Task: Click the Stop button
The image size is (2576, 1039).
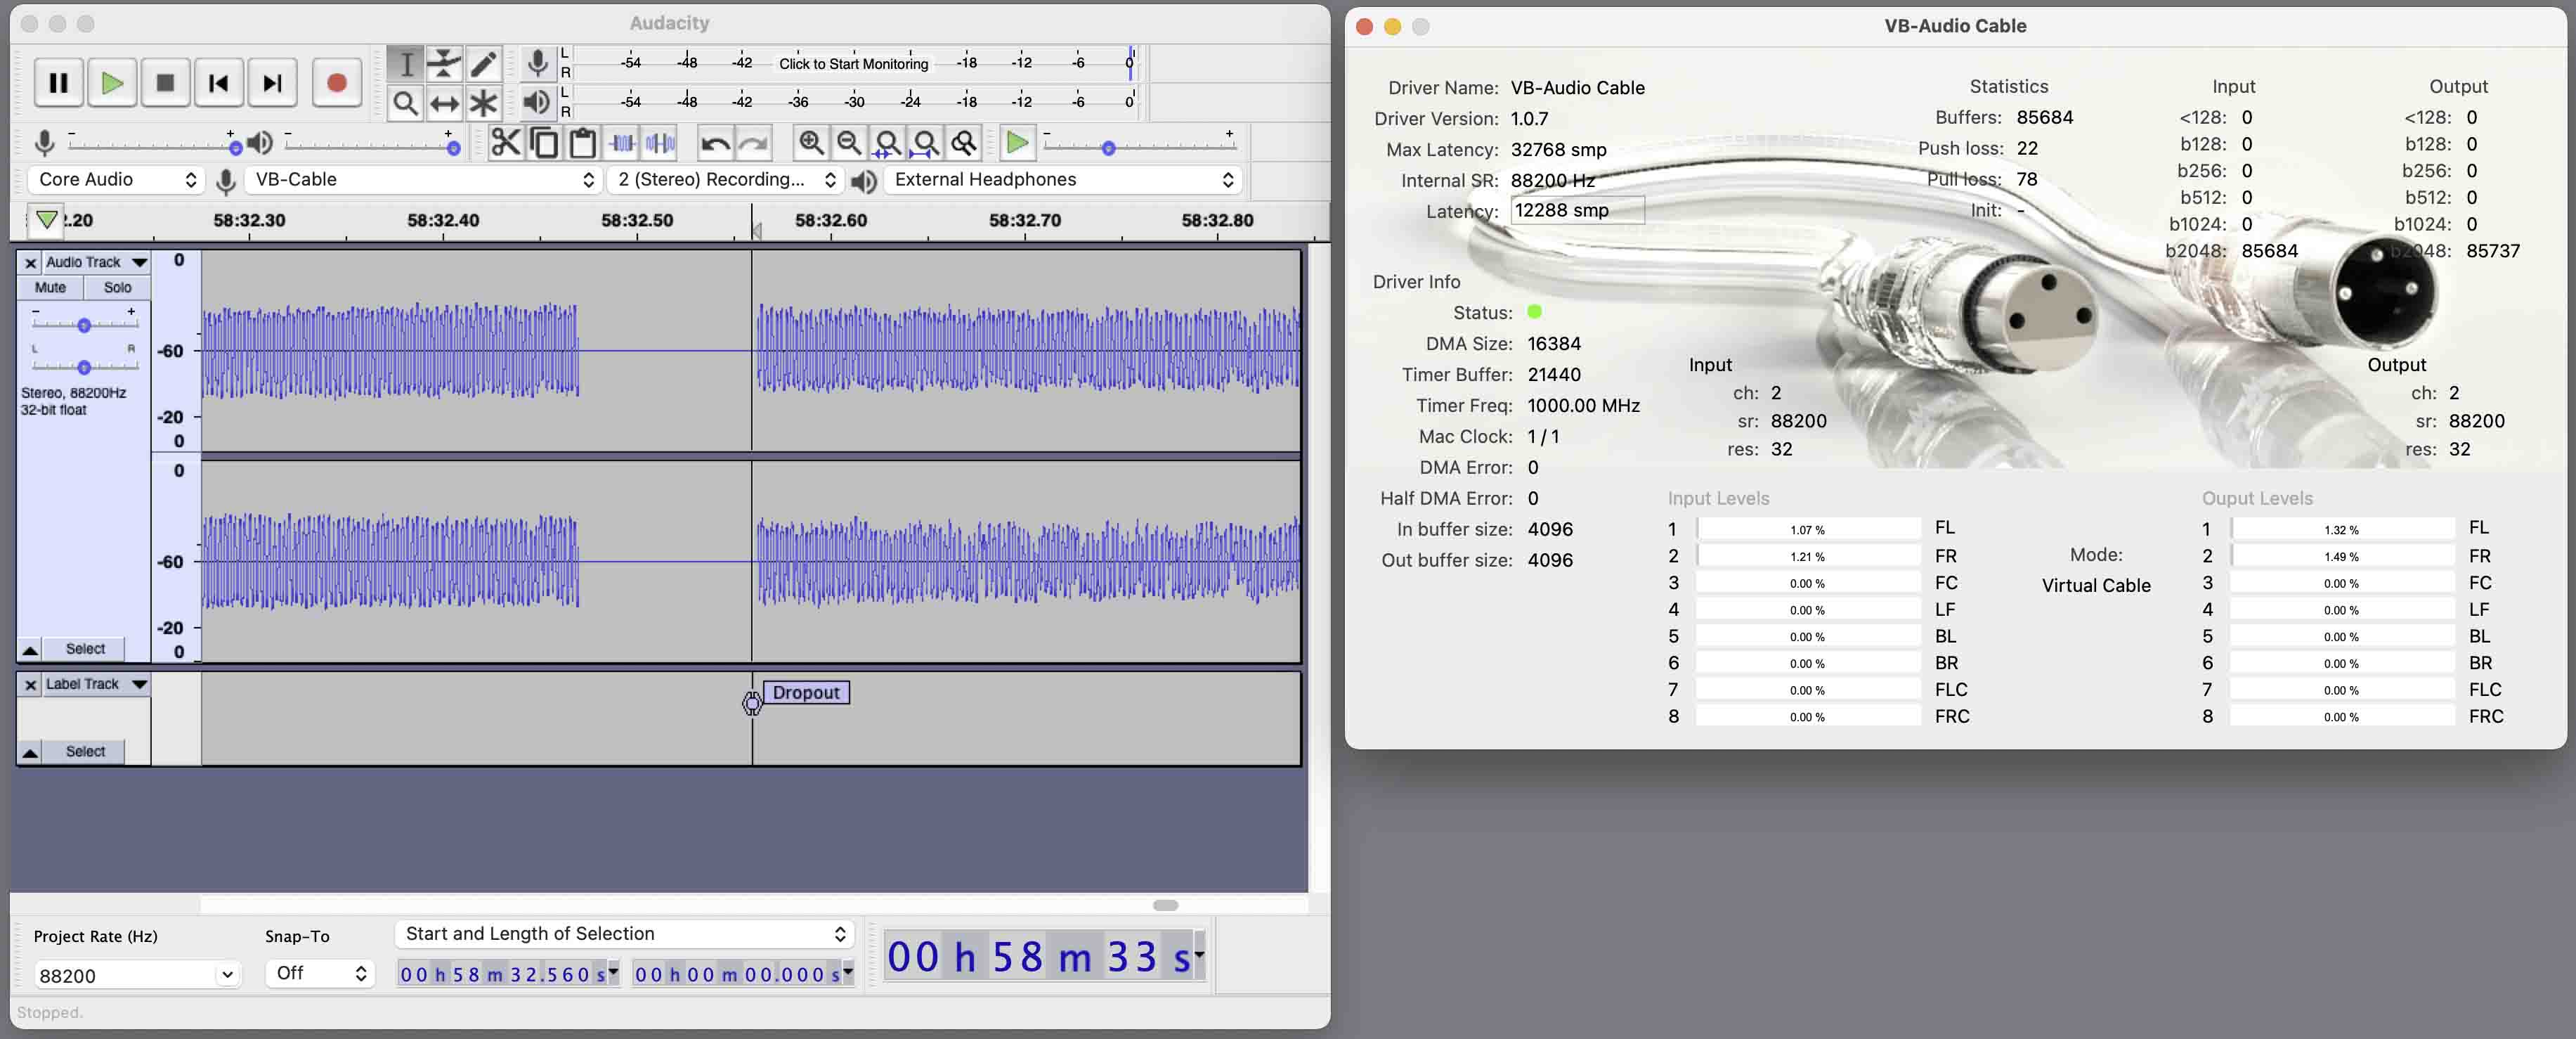Action: 165,83
